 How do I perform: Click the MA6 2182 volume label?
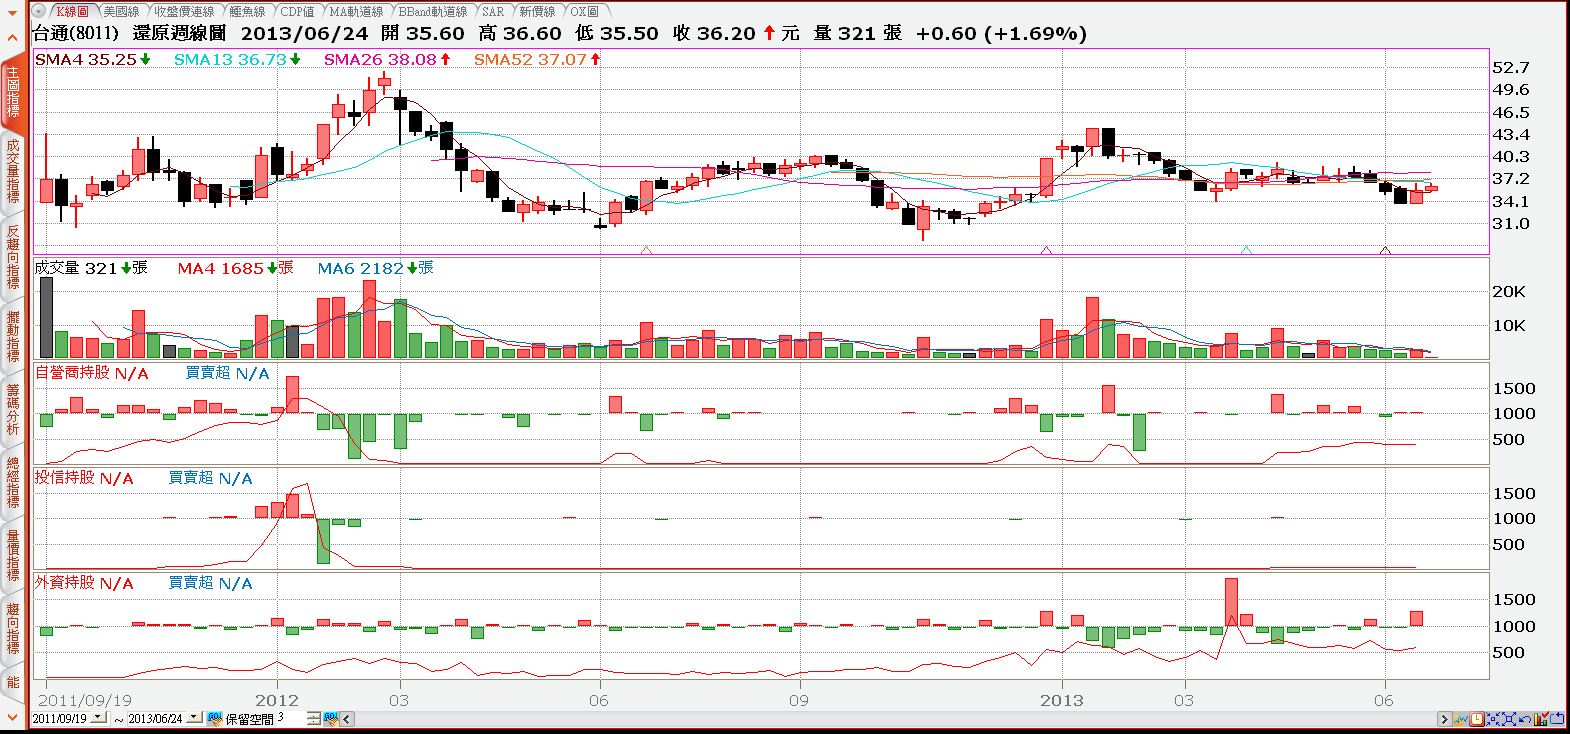click(375, 268)
